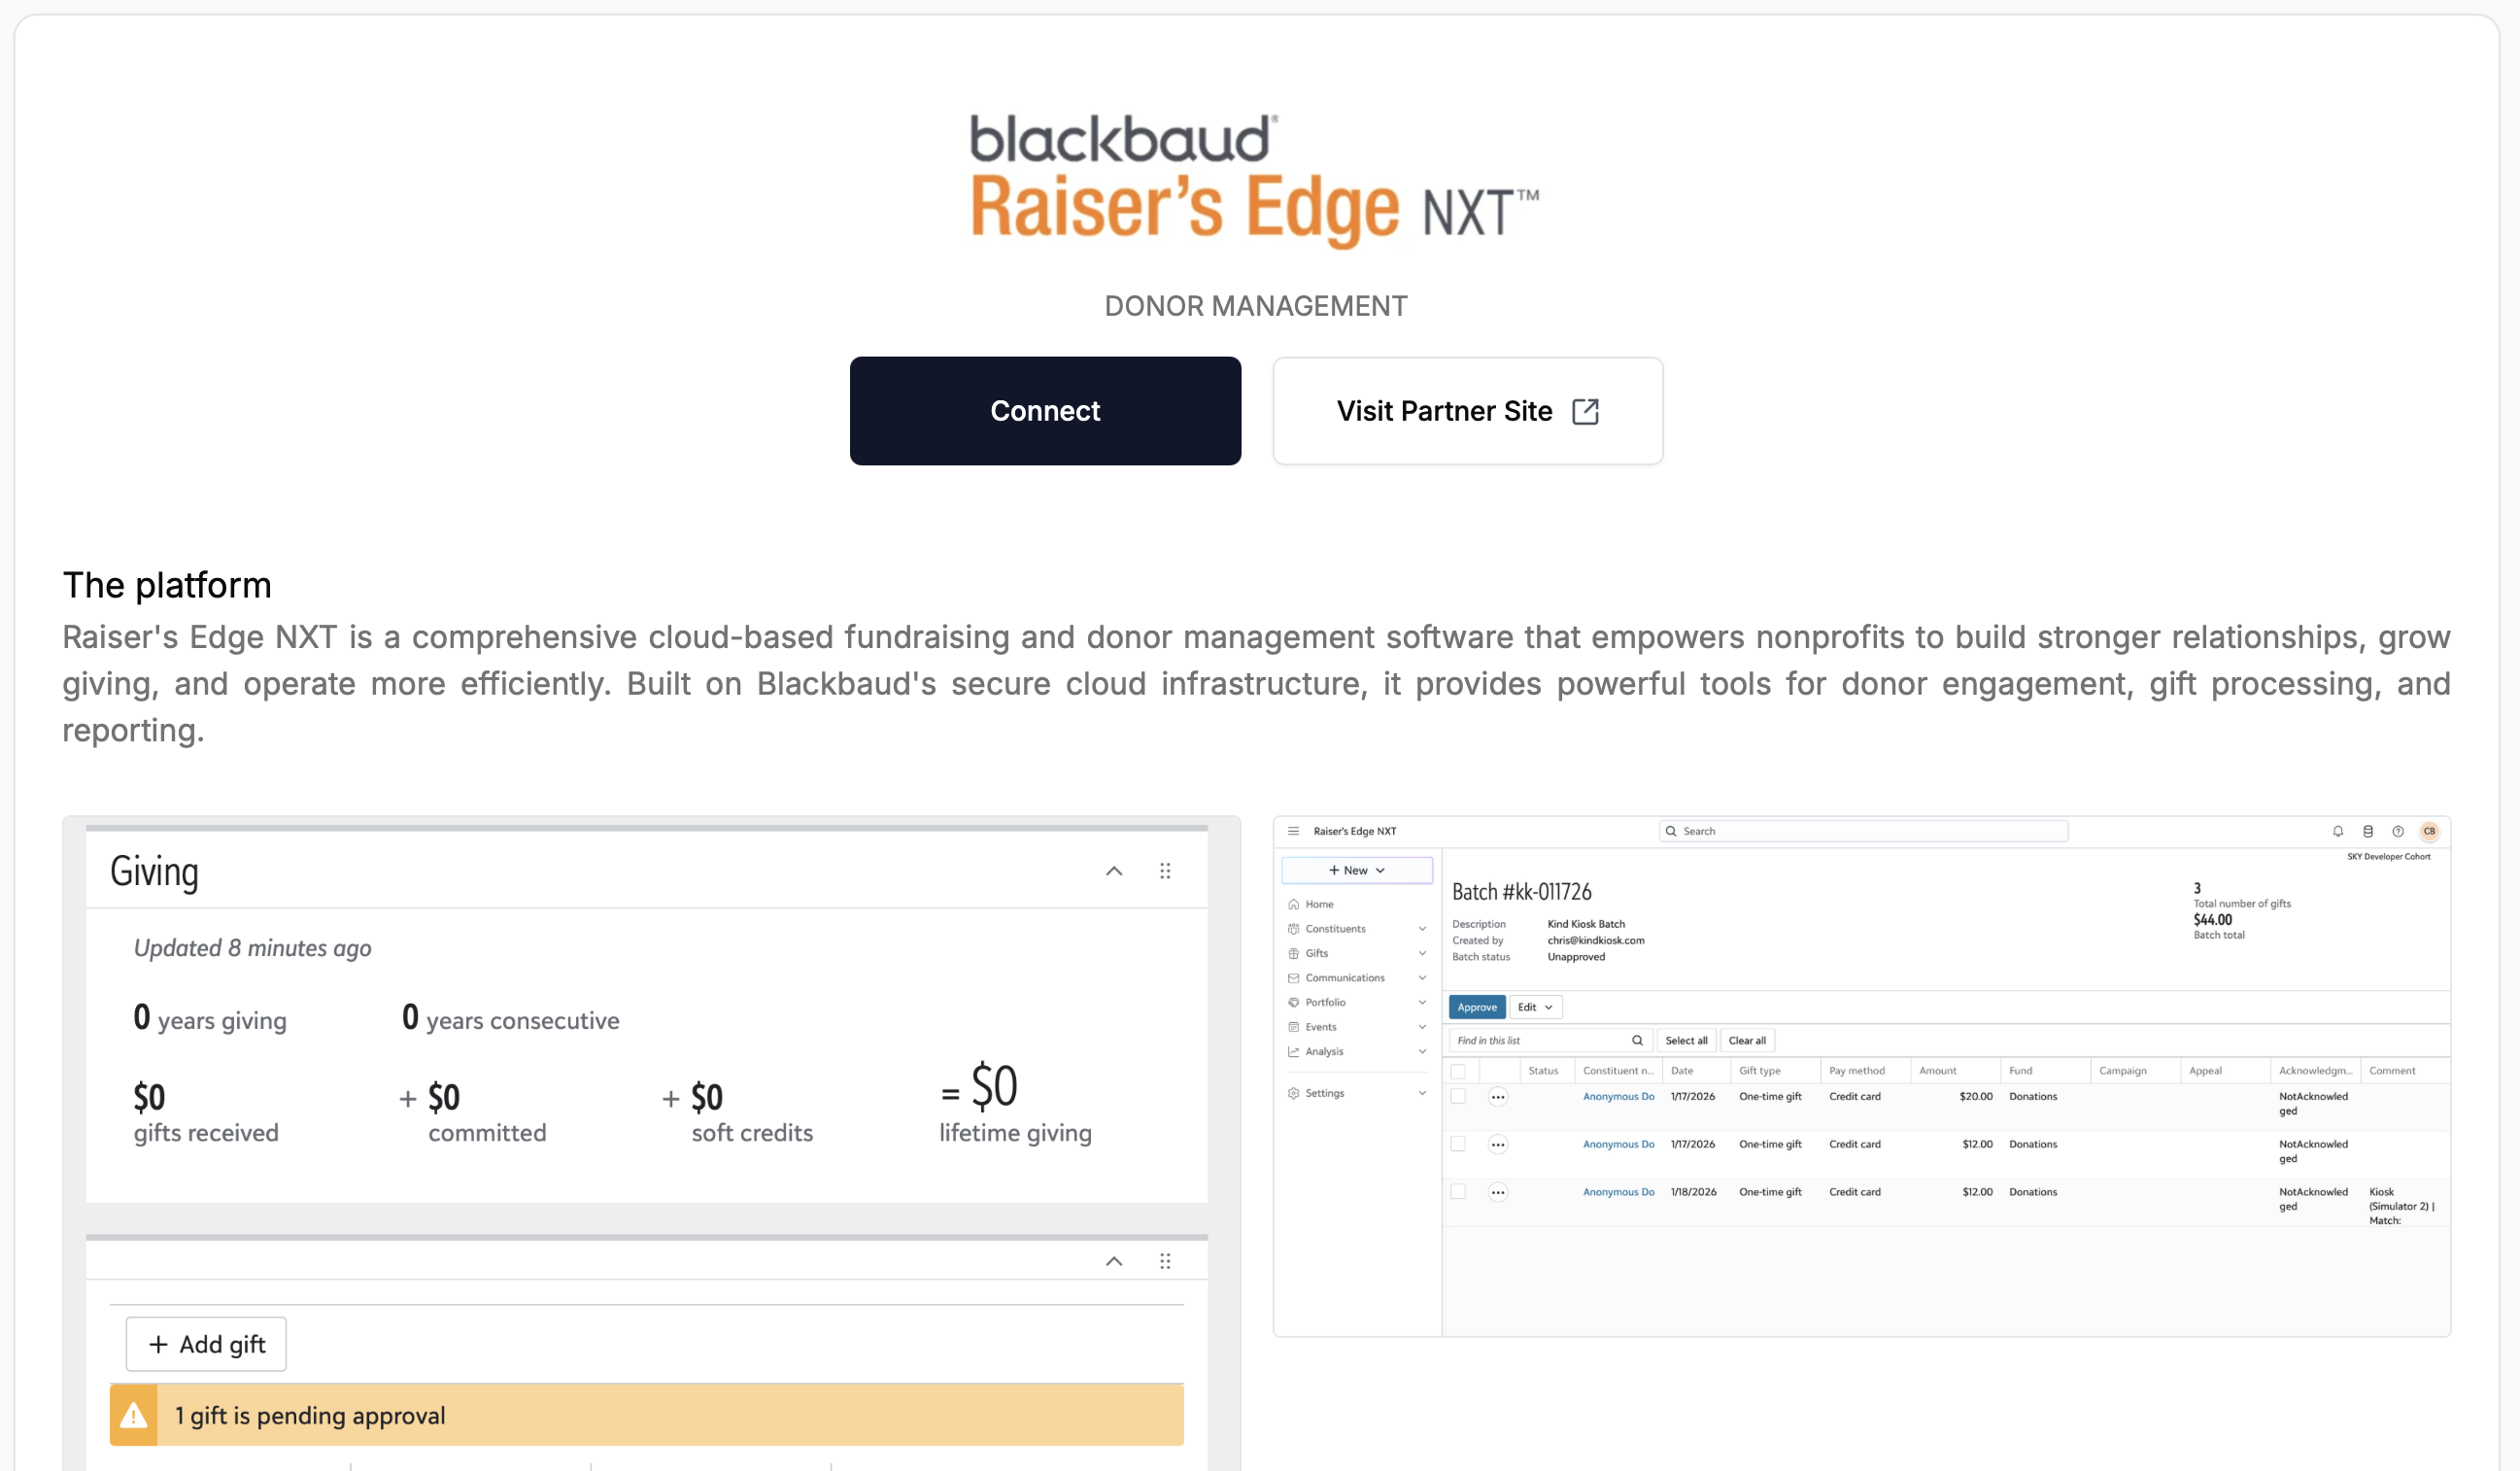Screen dimensions: 2520x1471
Task: Click the Connect button
Action: pos(1045,411)
